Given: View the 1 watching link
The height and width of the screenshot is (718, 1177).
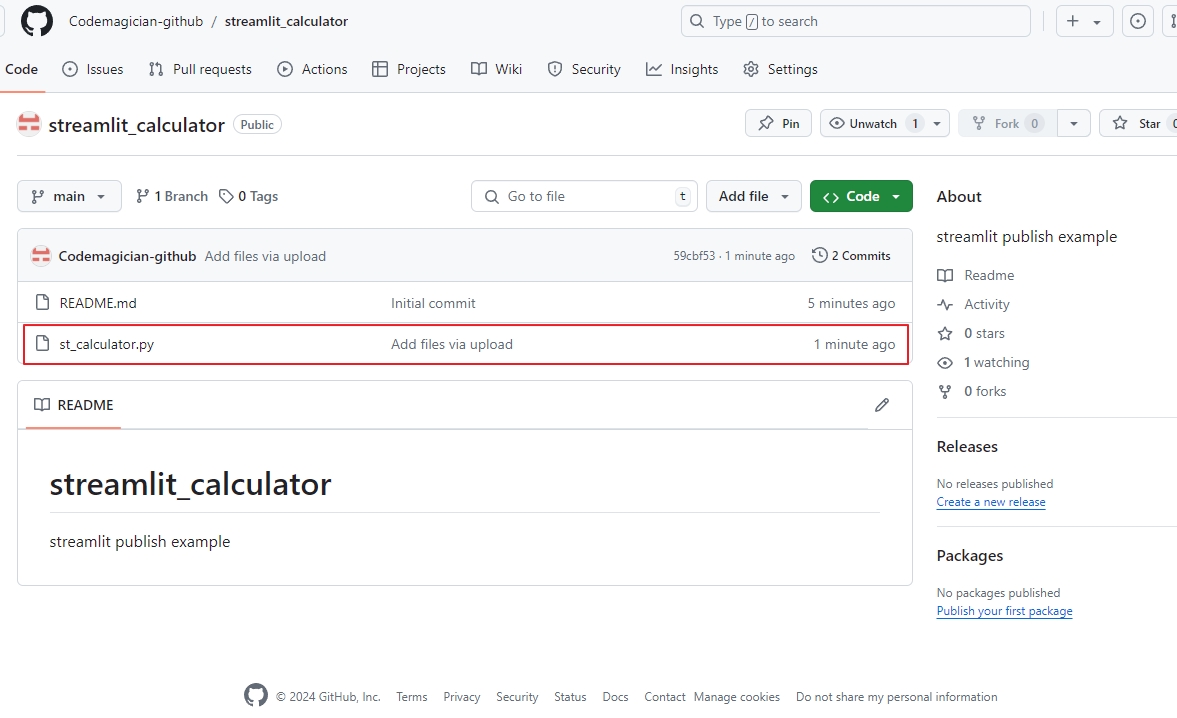Looking at the screenshot, I should click(x=983, y=362).
